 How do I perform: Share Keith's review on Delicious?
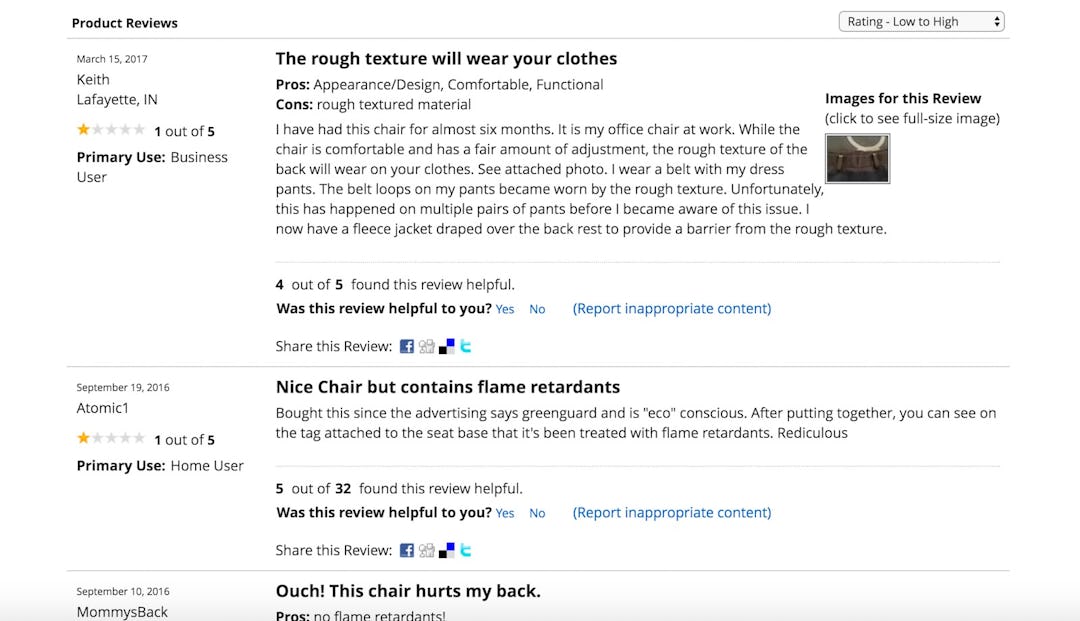pyautogui.click(x=447, y=346)
